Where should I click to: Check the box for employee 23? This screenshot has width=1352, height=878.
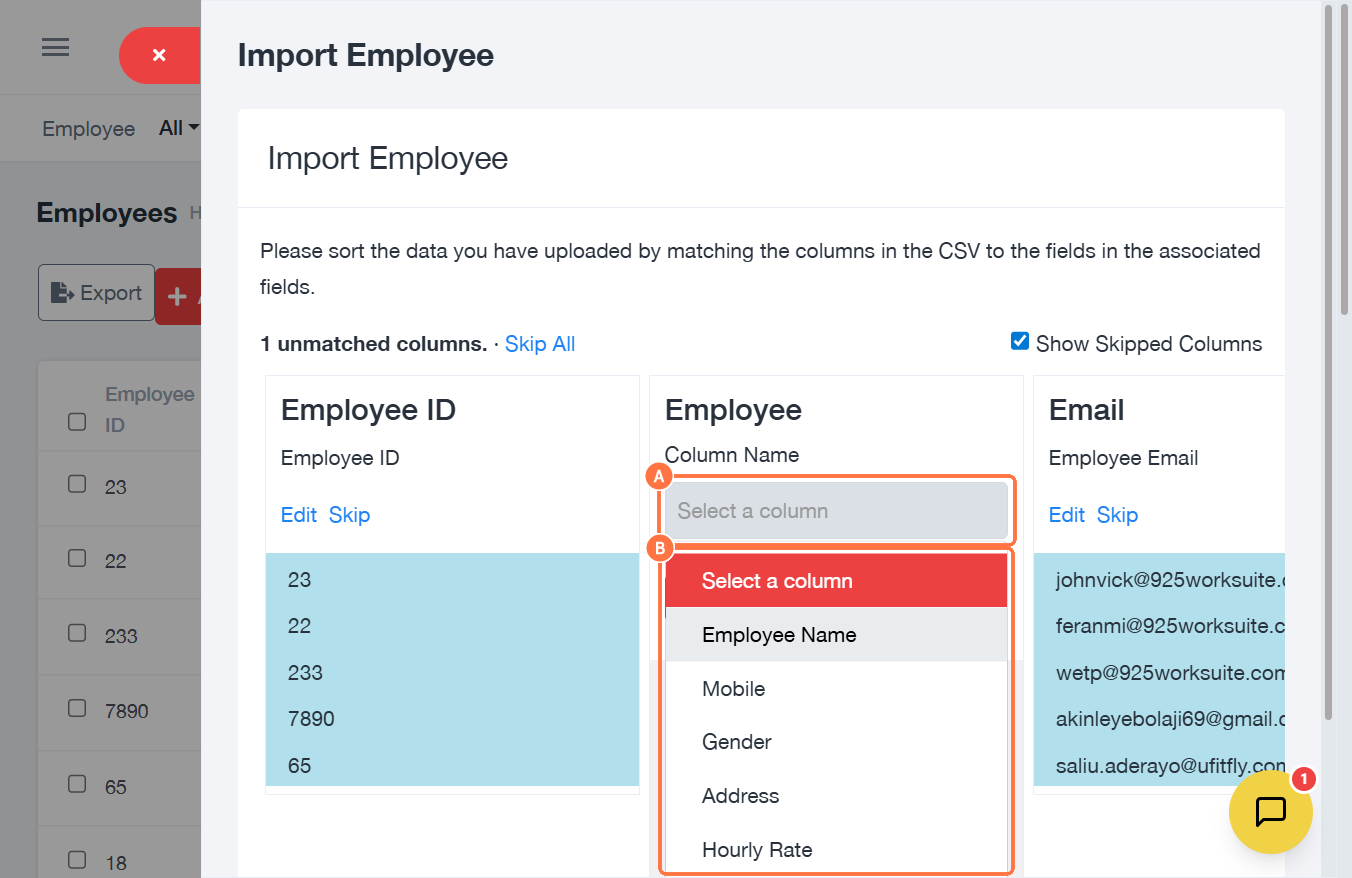pos(77,484)
